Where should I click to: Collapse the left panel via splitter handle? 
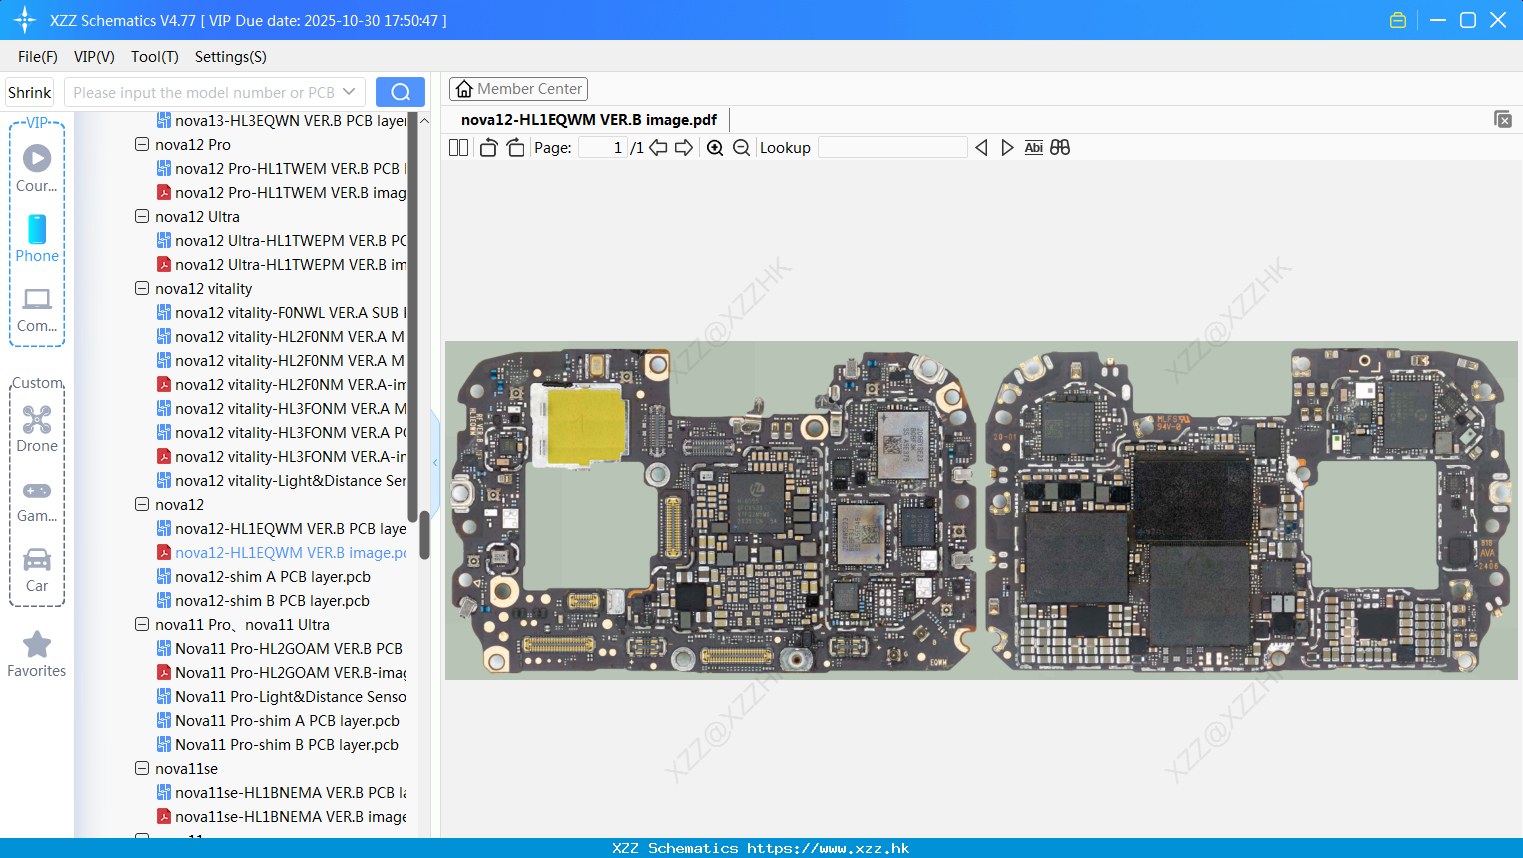point(435,462)
